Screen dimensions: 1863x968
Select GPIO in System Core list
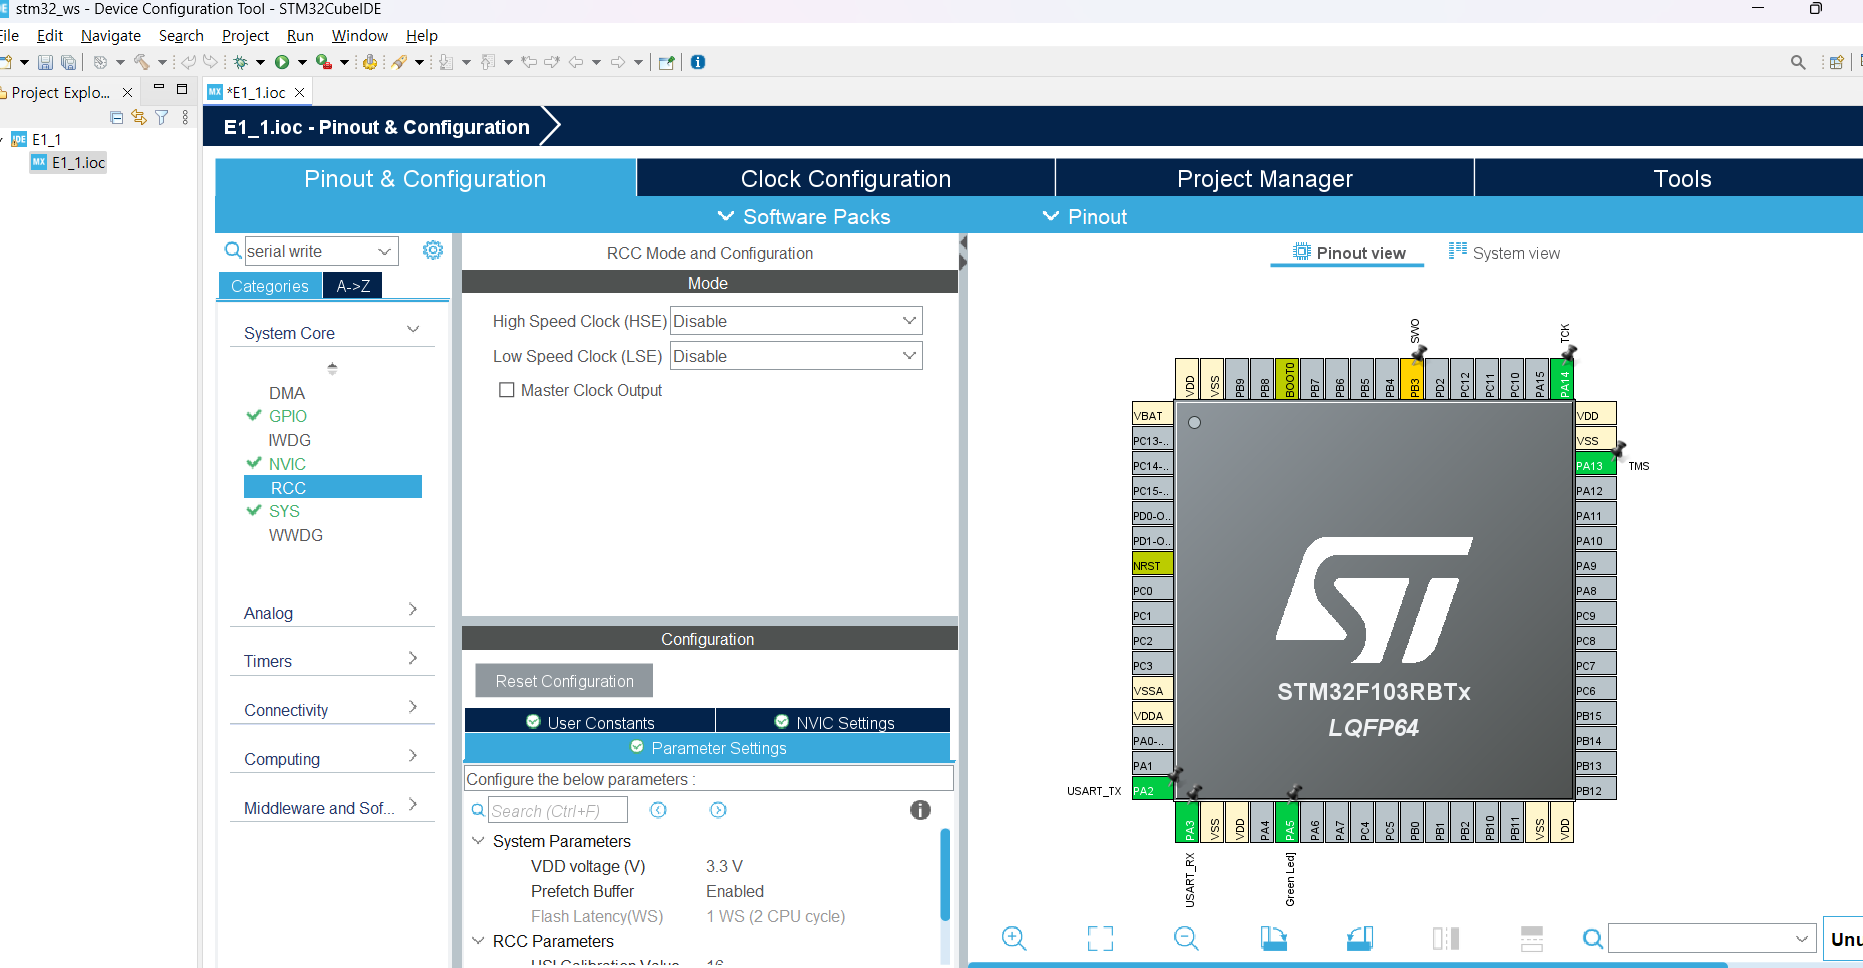click(288, 416)
